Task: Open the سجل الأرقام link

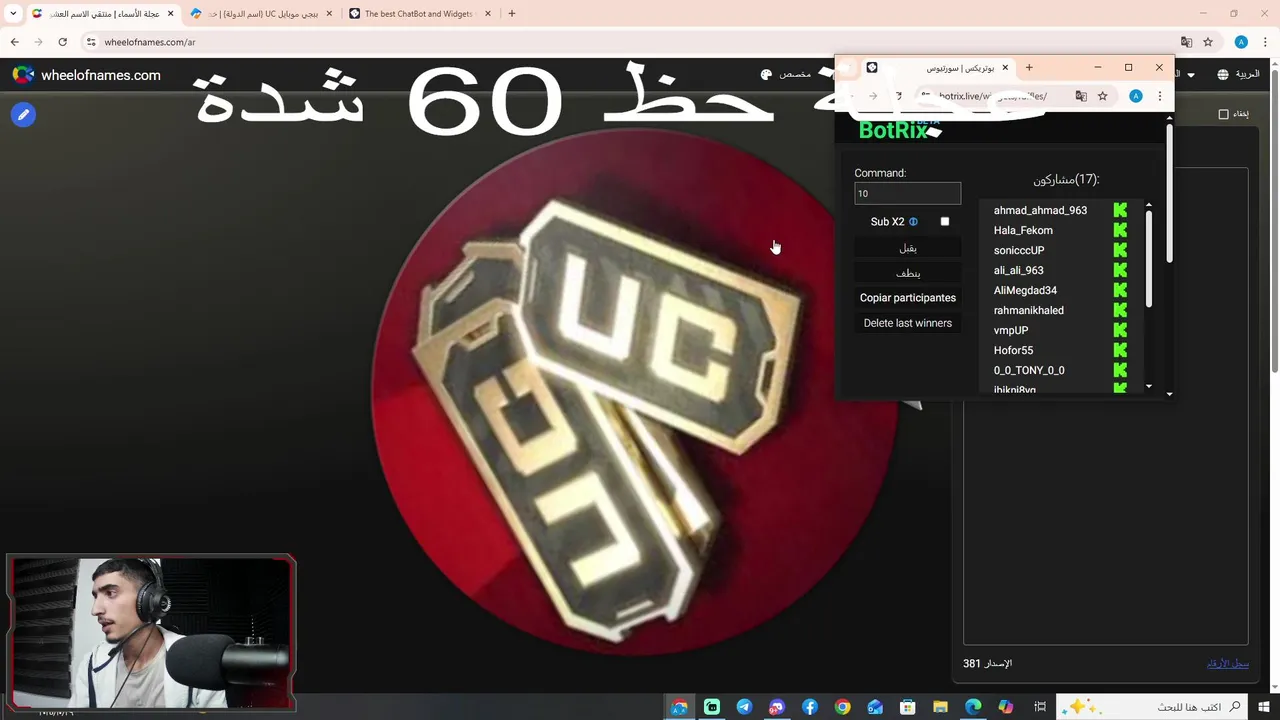Action: (1227, 664)
